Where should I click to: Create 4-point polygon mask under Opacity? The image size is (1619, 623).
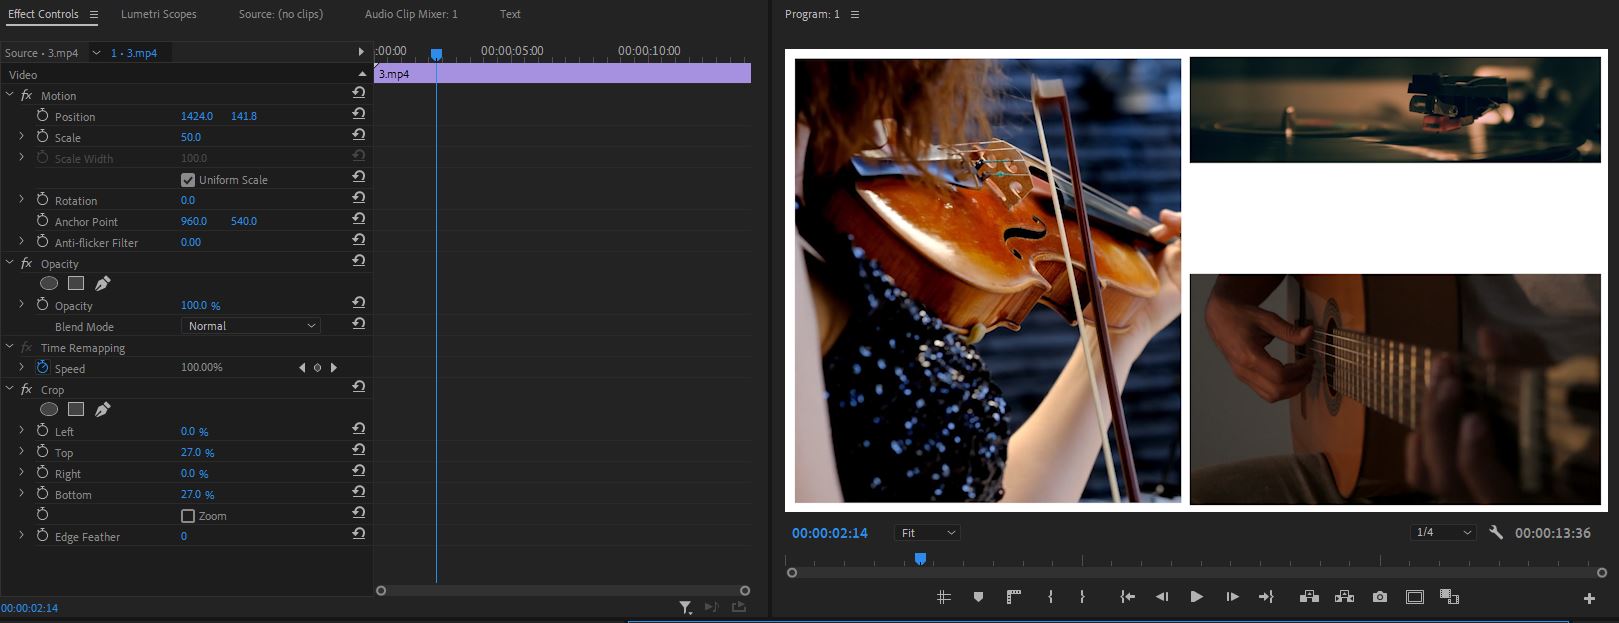(76, 283)
